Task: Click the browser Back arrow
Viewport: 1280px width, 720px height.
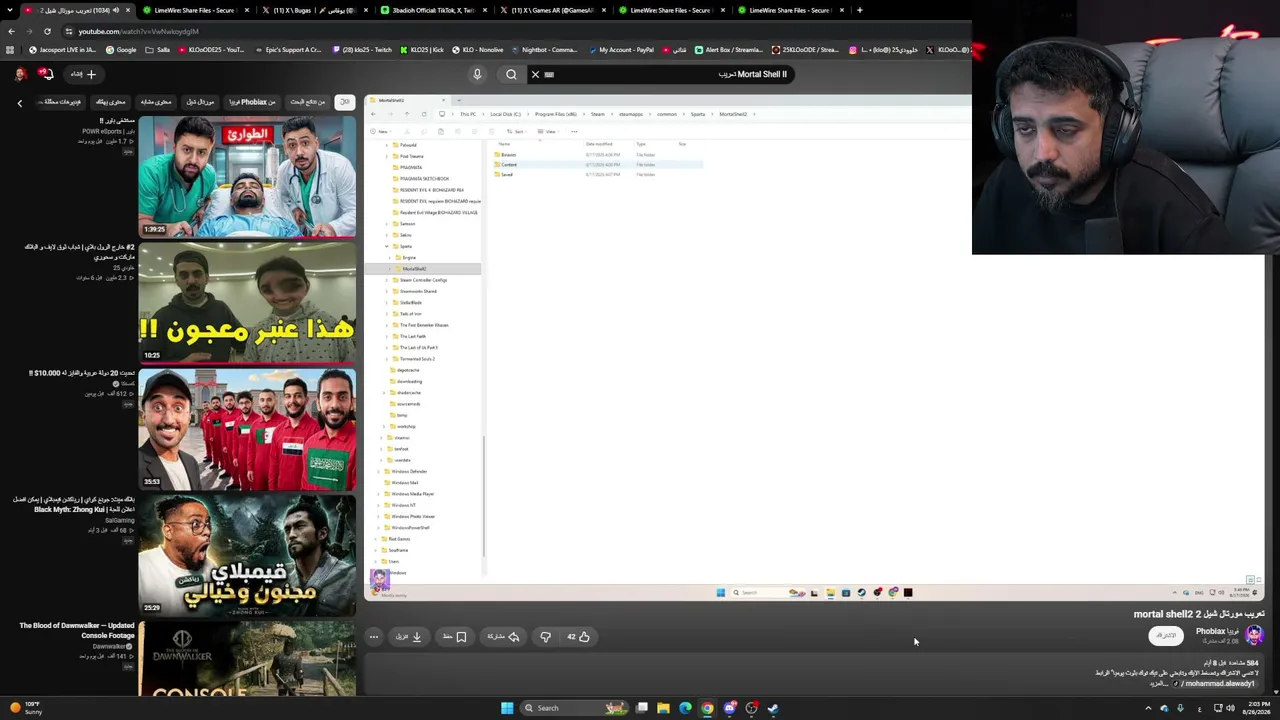Action: 11,31
